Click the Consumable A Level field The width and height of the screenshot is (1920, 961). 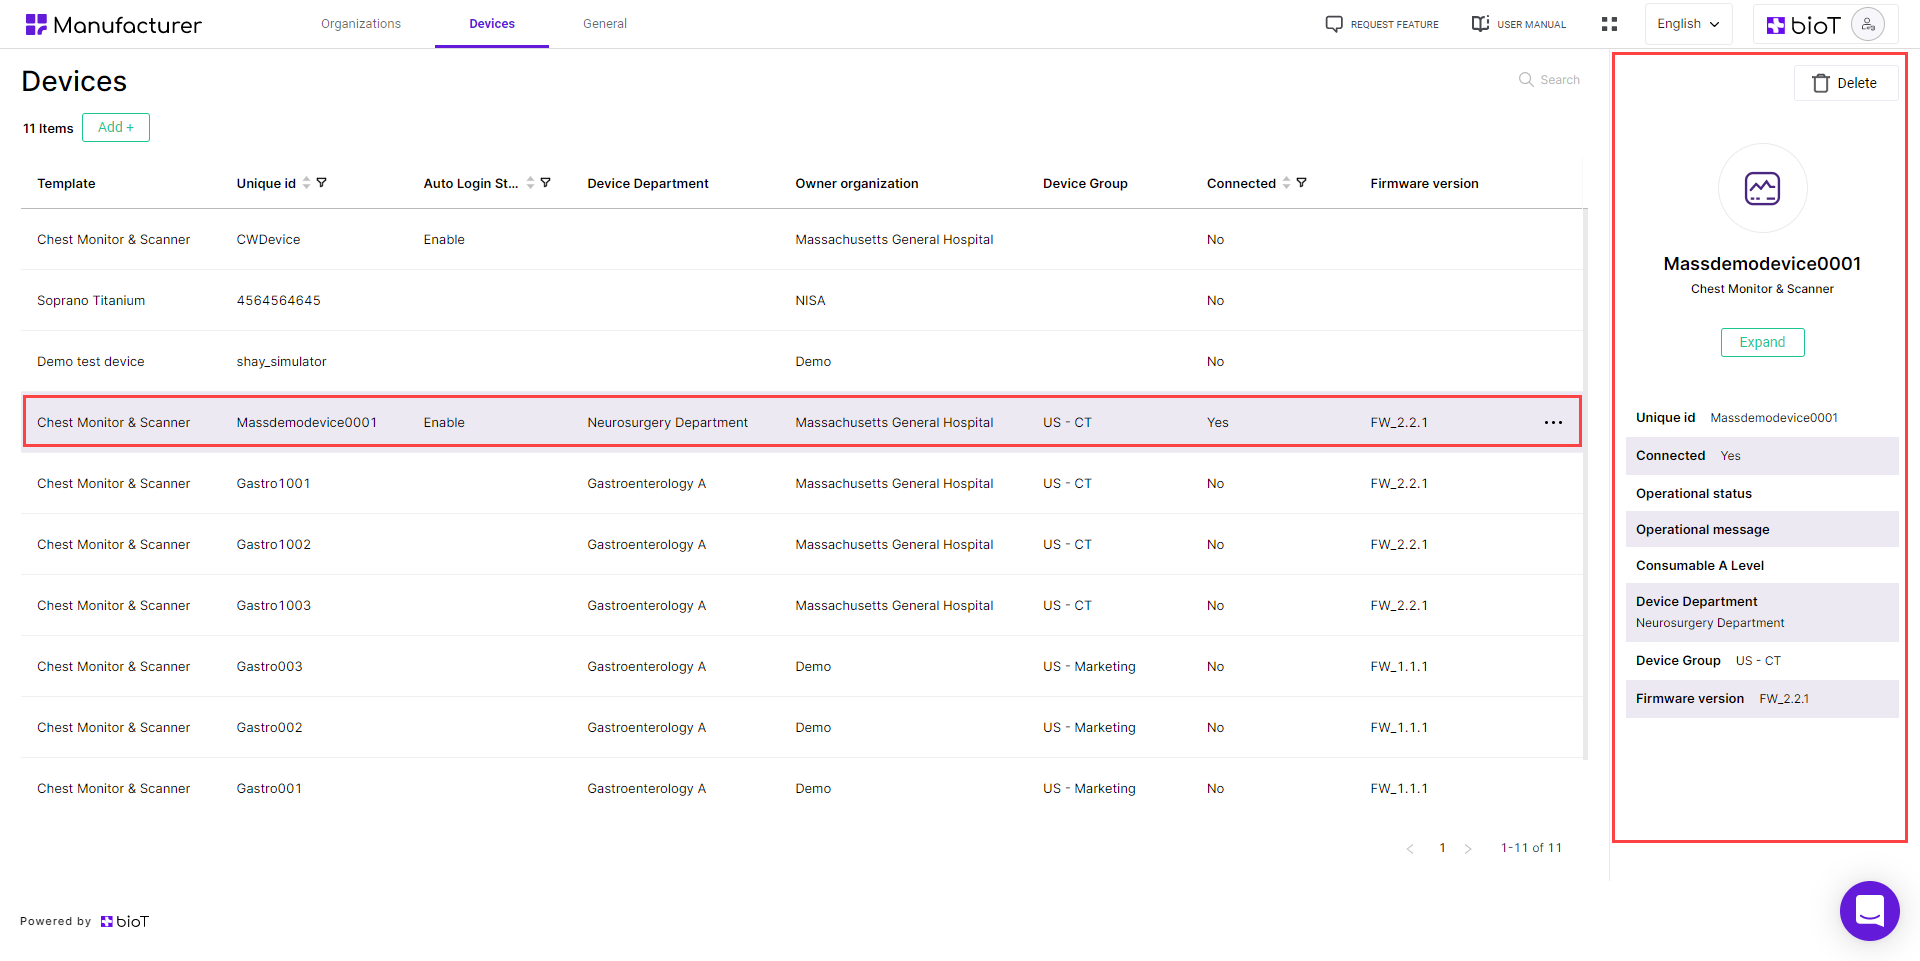coord(1762,565)
